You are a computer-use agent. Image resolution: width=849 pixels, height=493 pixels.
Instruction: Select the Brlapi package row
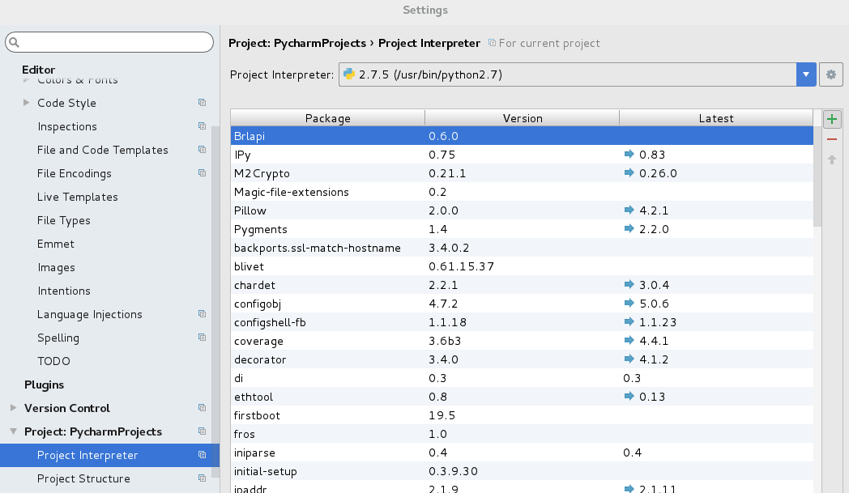click(x=522, y=136)
